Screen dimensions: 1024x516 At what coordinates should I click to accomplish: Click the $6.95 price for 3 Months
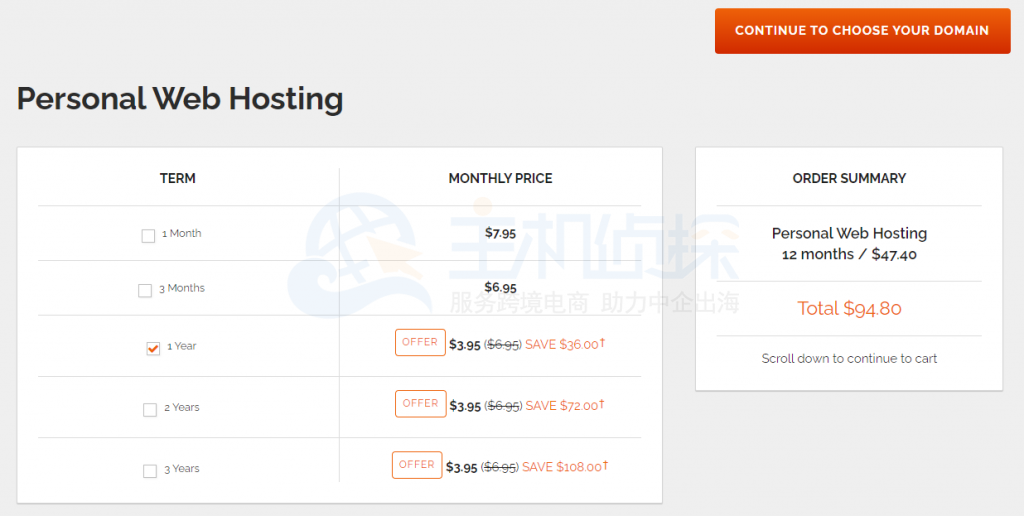[500, 287]
